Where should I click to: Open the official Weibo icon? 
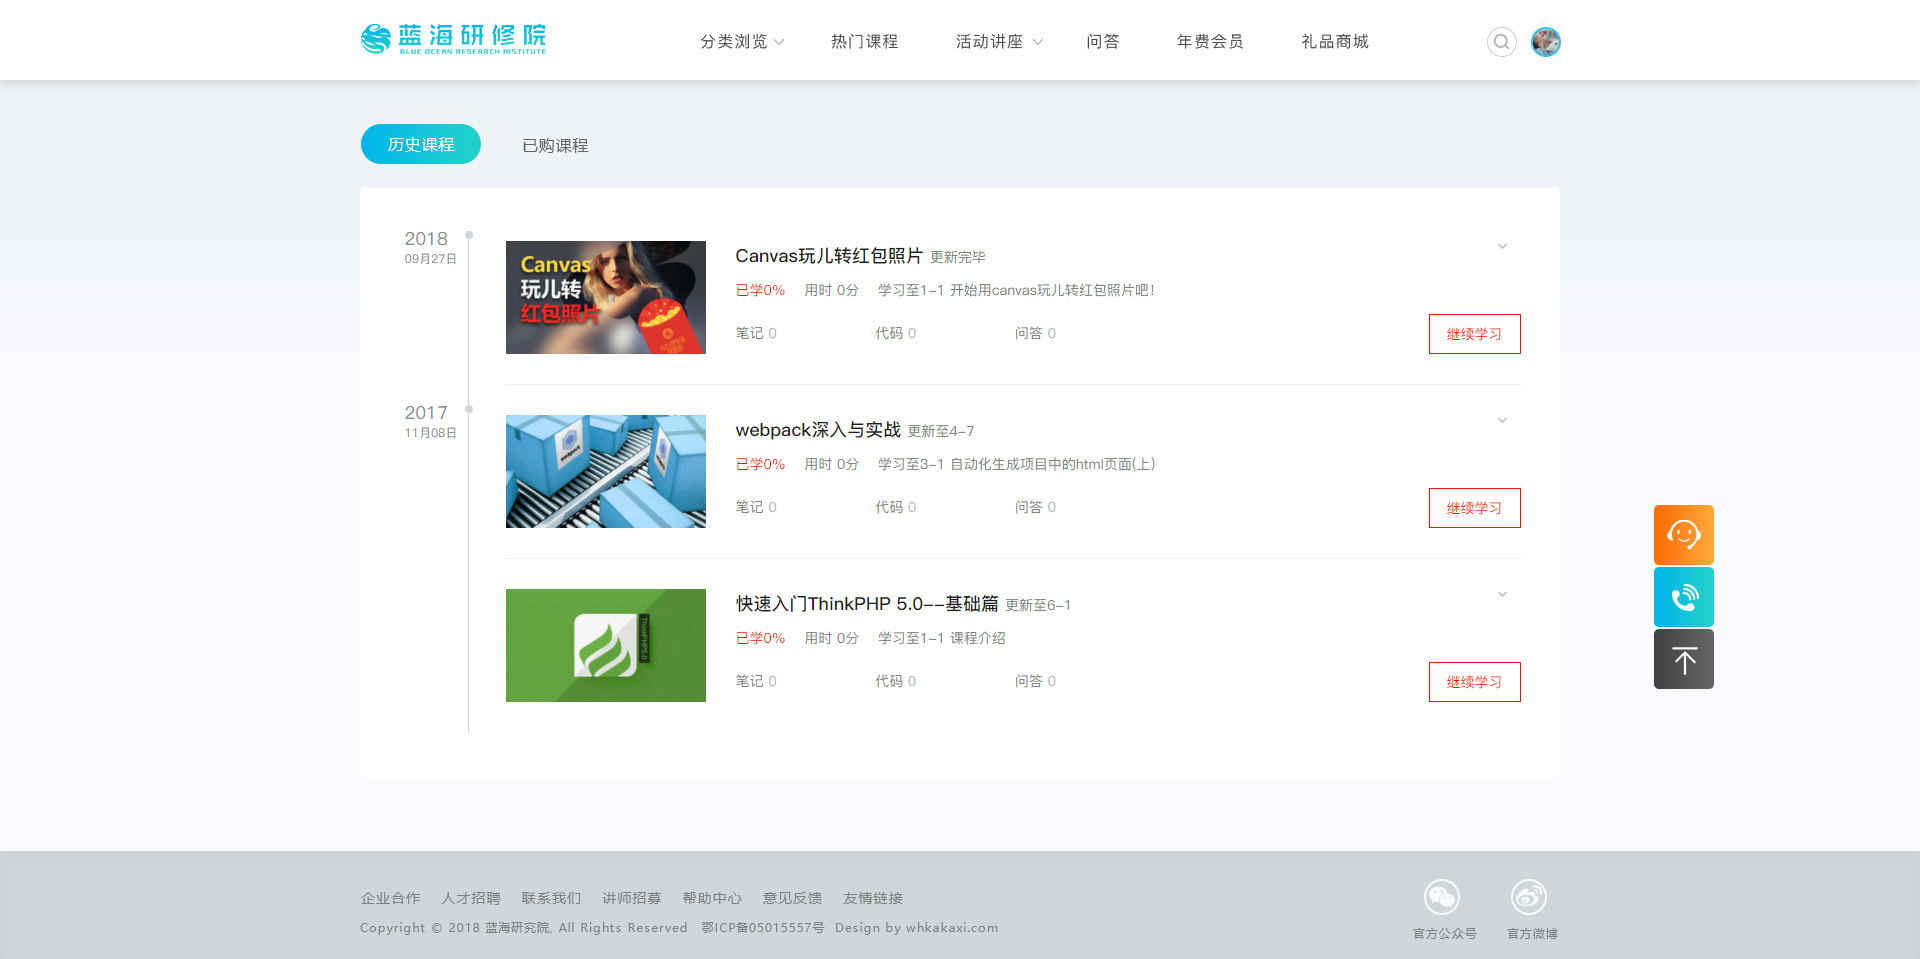point(1528,897)
